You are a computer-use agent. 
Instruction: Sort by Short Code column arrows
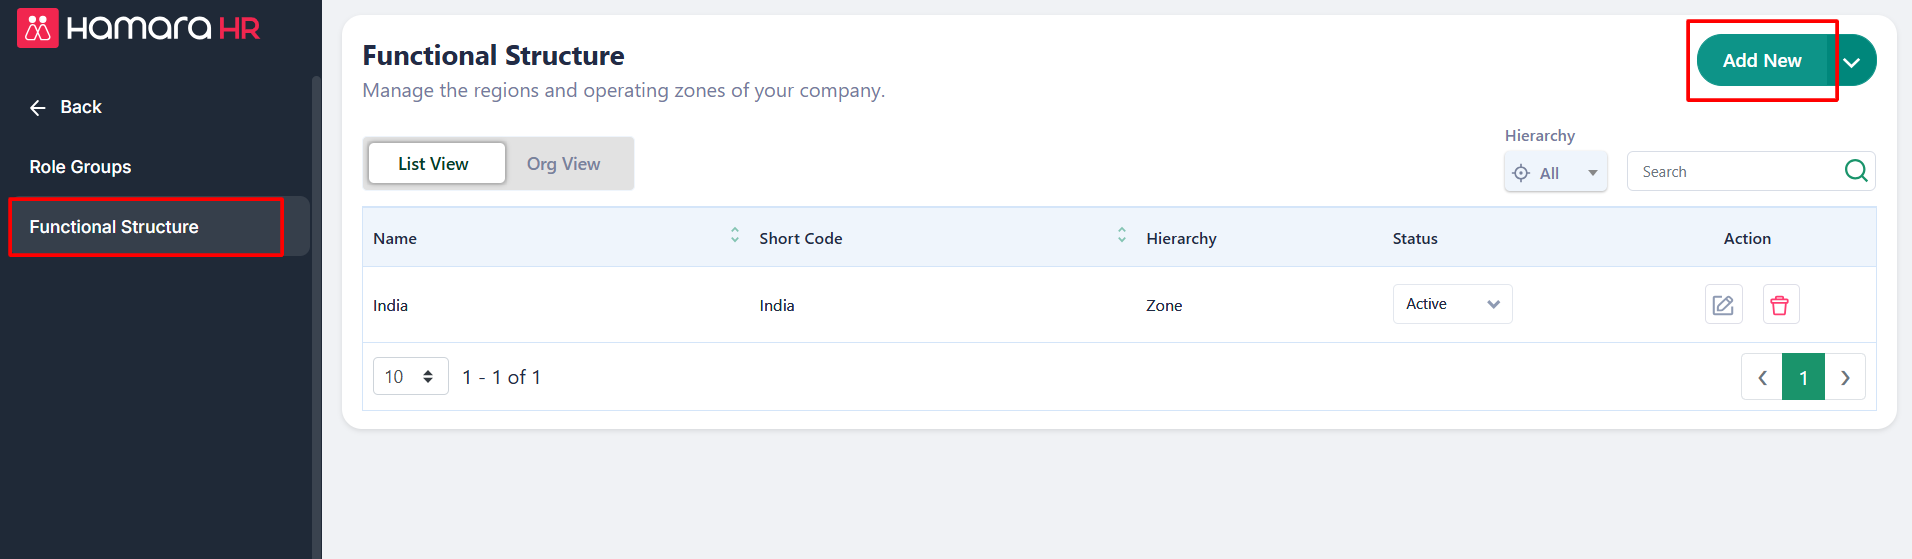point(1122,235)
